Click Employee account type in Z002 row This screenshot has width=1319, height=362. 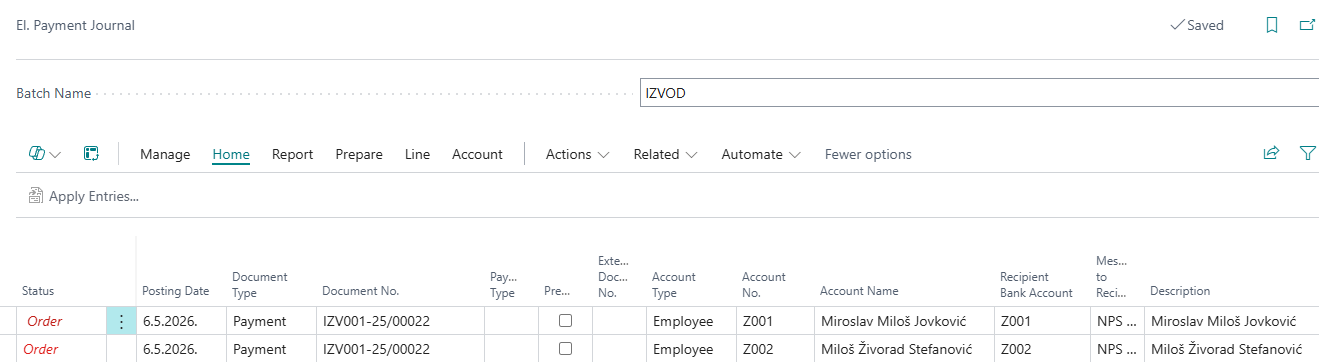(682, 349)
